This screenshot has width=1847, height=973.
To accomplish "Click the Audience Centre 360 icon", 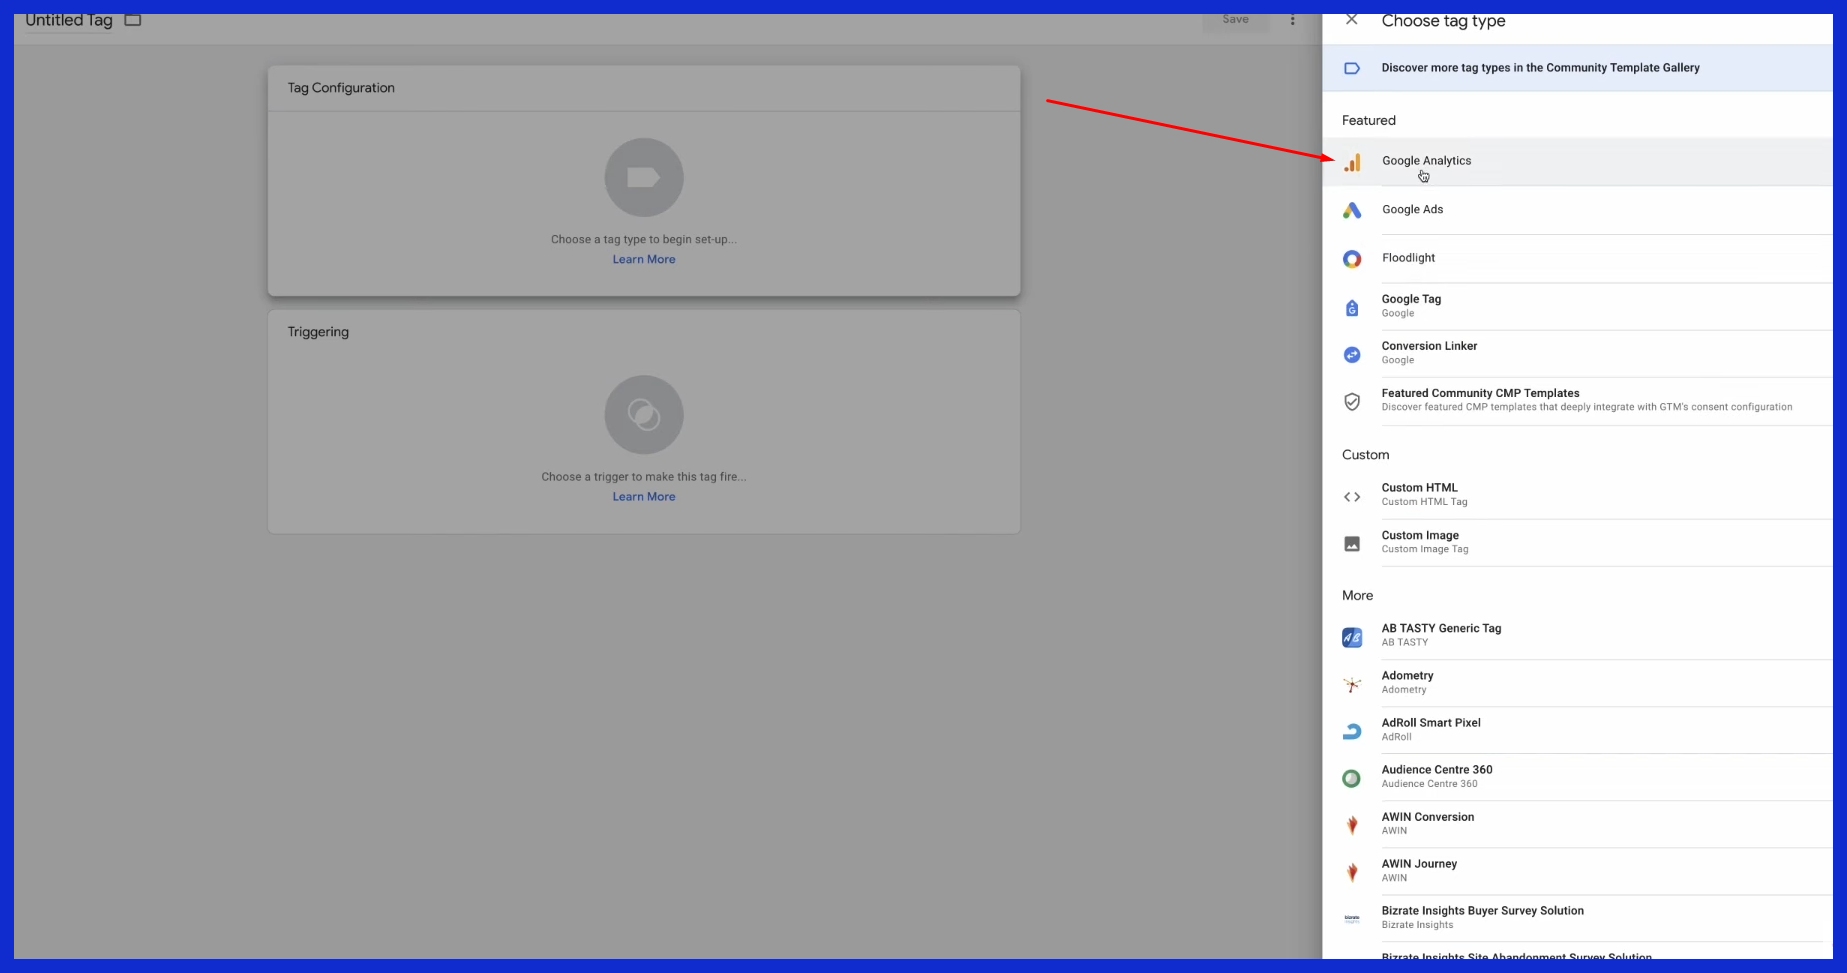I will [x=1352, y=778].
